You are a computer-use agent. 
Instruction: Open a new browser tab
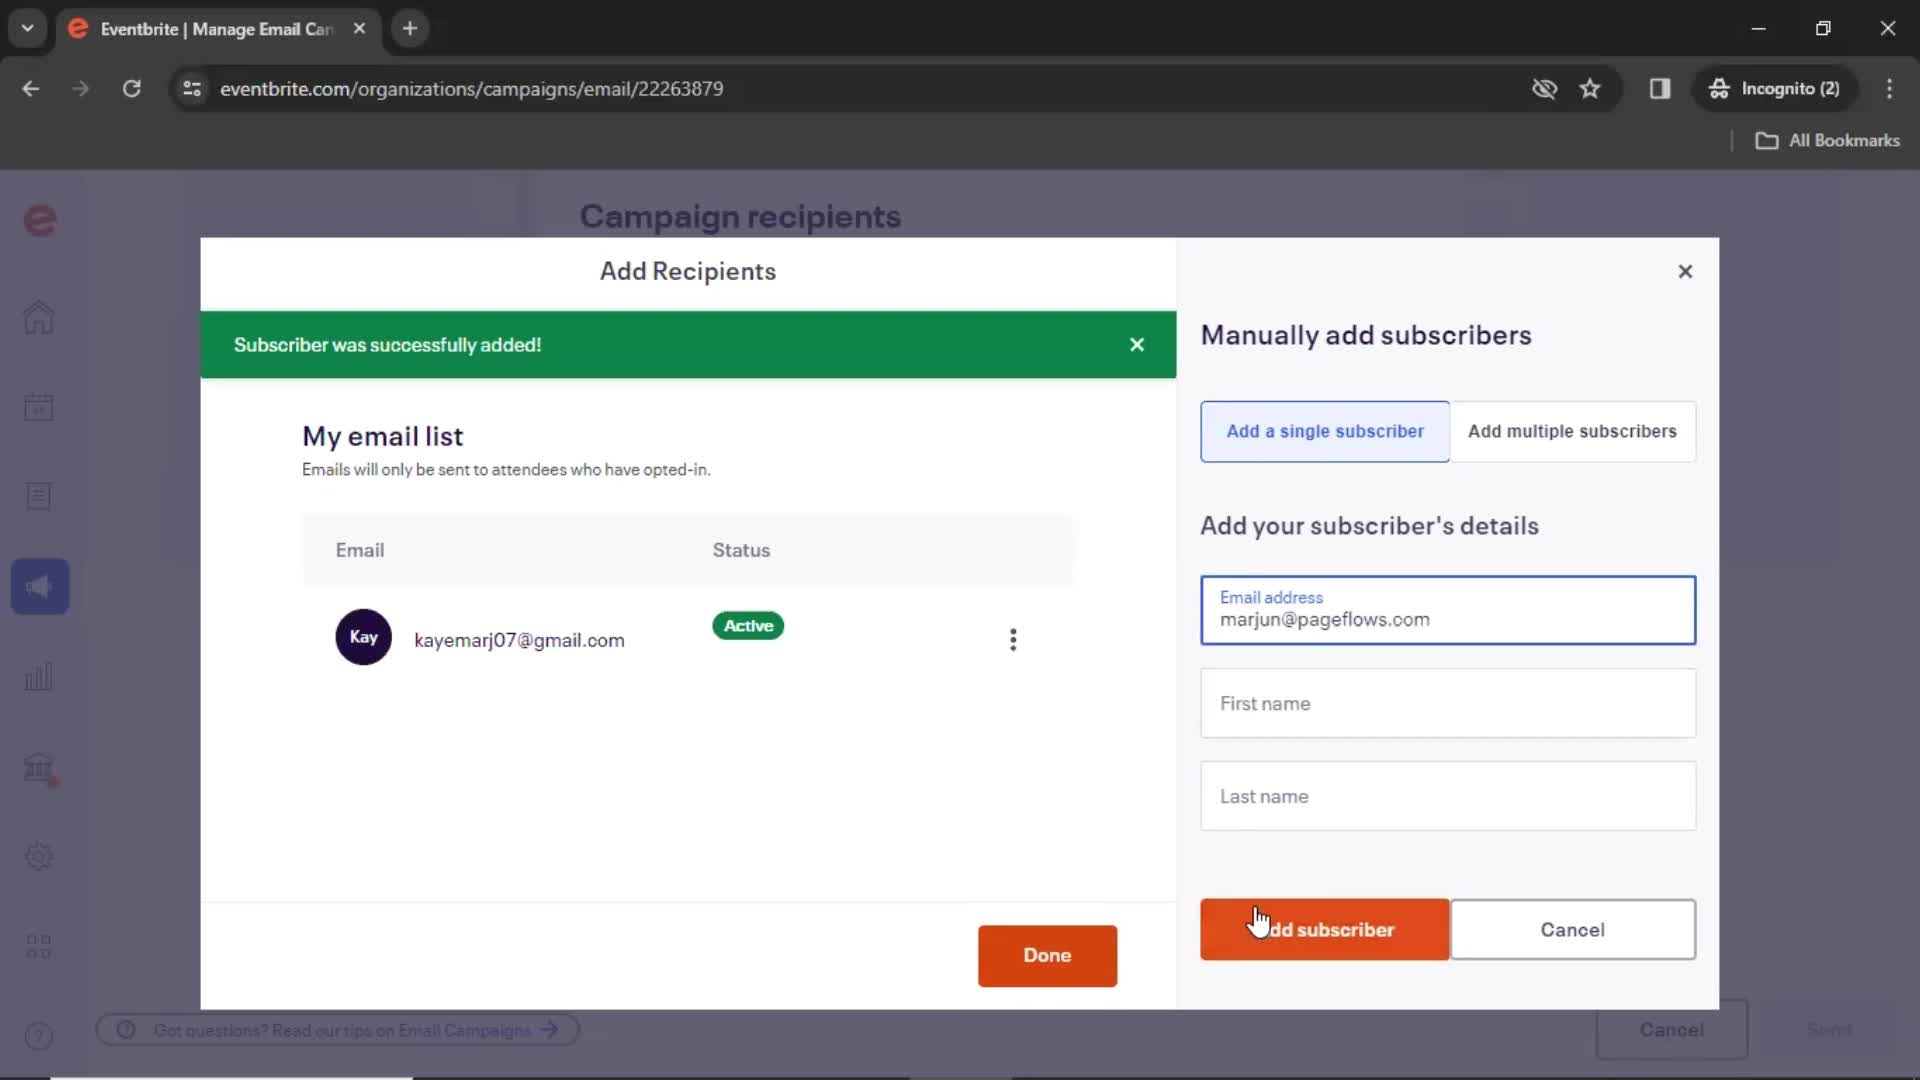410,29
